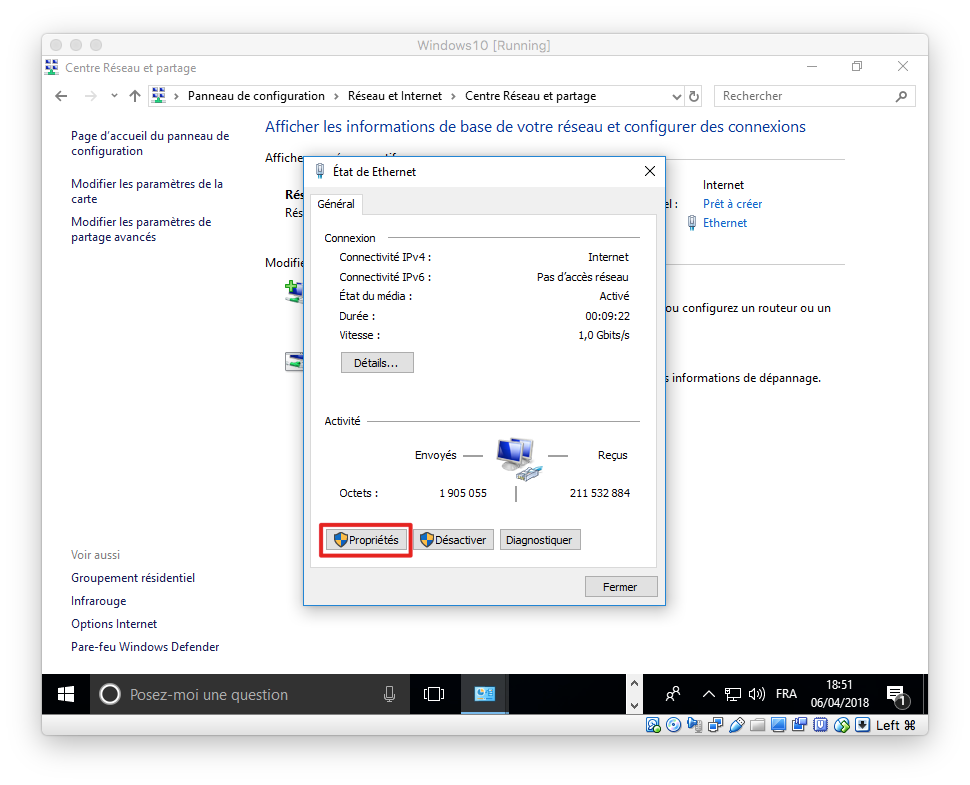This screenshot has width=970, height=785.
Task: Click the network computers activity icon
Action: (518, 458)
